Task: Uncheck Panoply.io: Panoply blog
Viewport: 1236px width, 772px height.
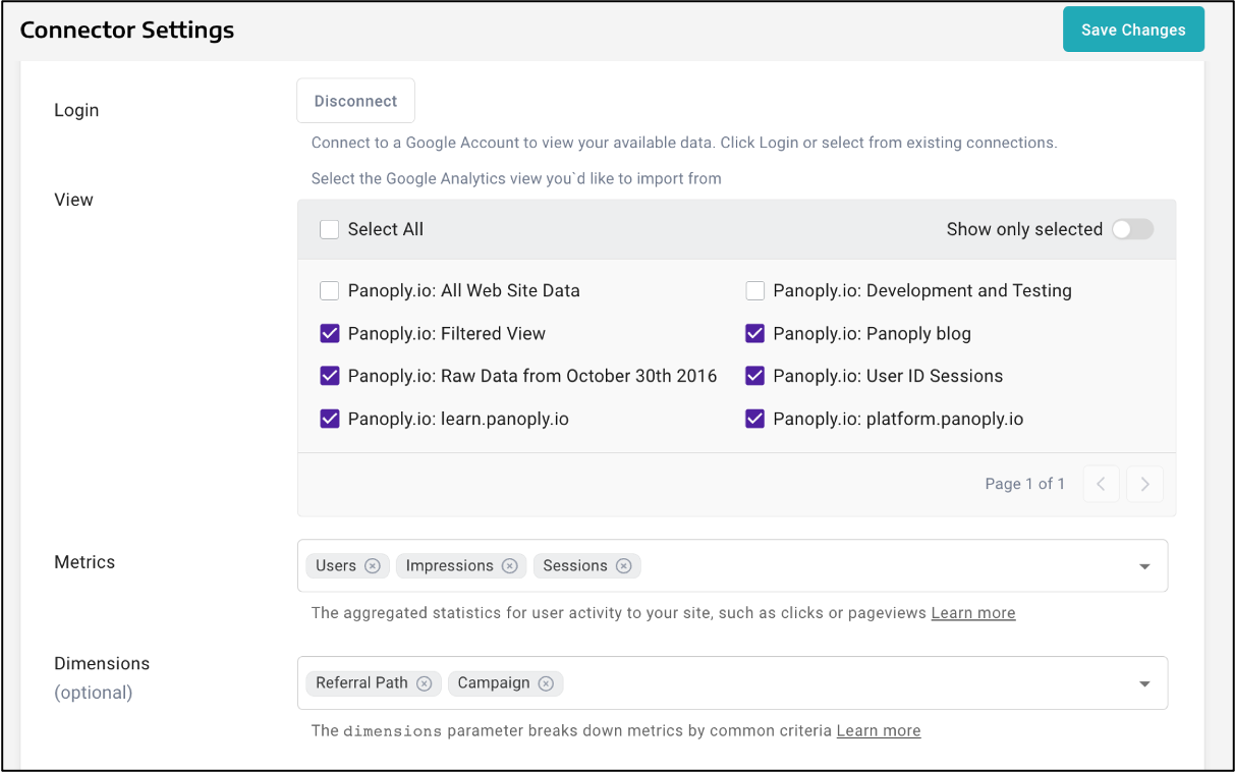Action: pyautogui.click(x=755, y=334)
